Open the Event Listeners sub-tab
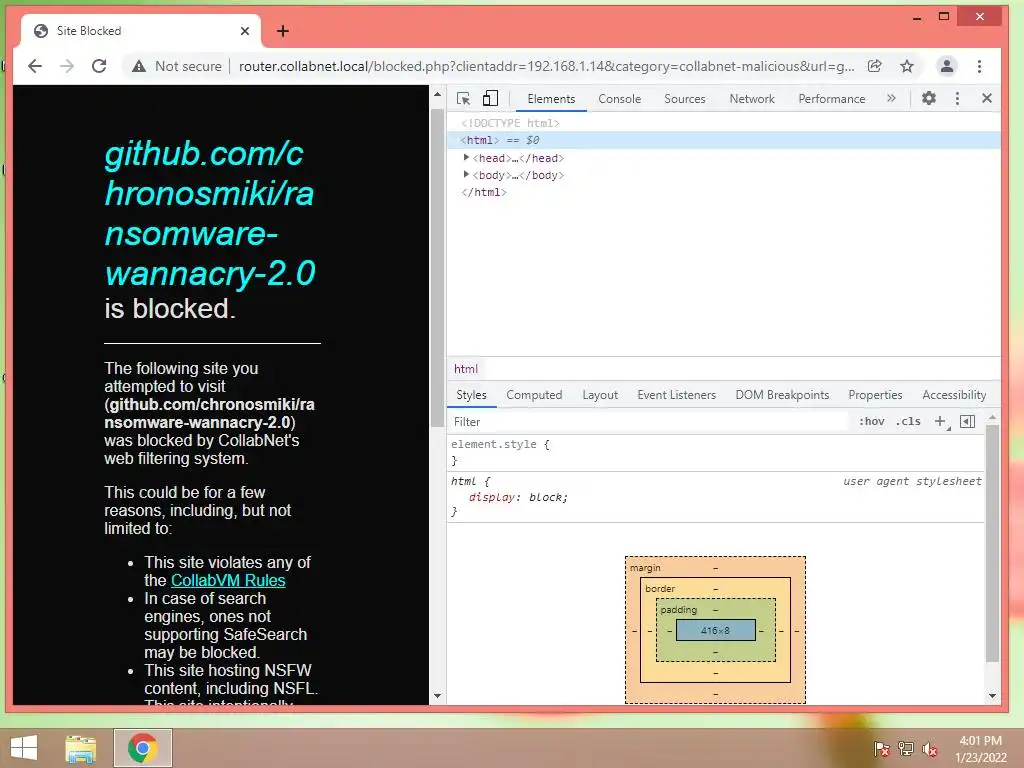 (677, 395)
